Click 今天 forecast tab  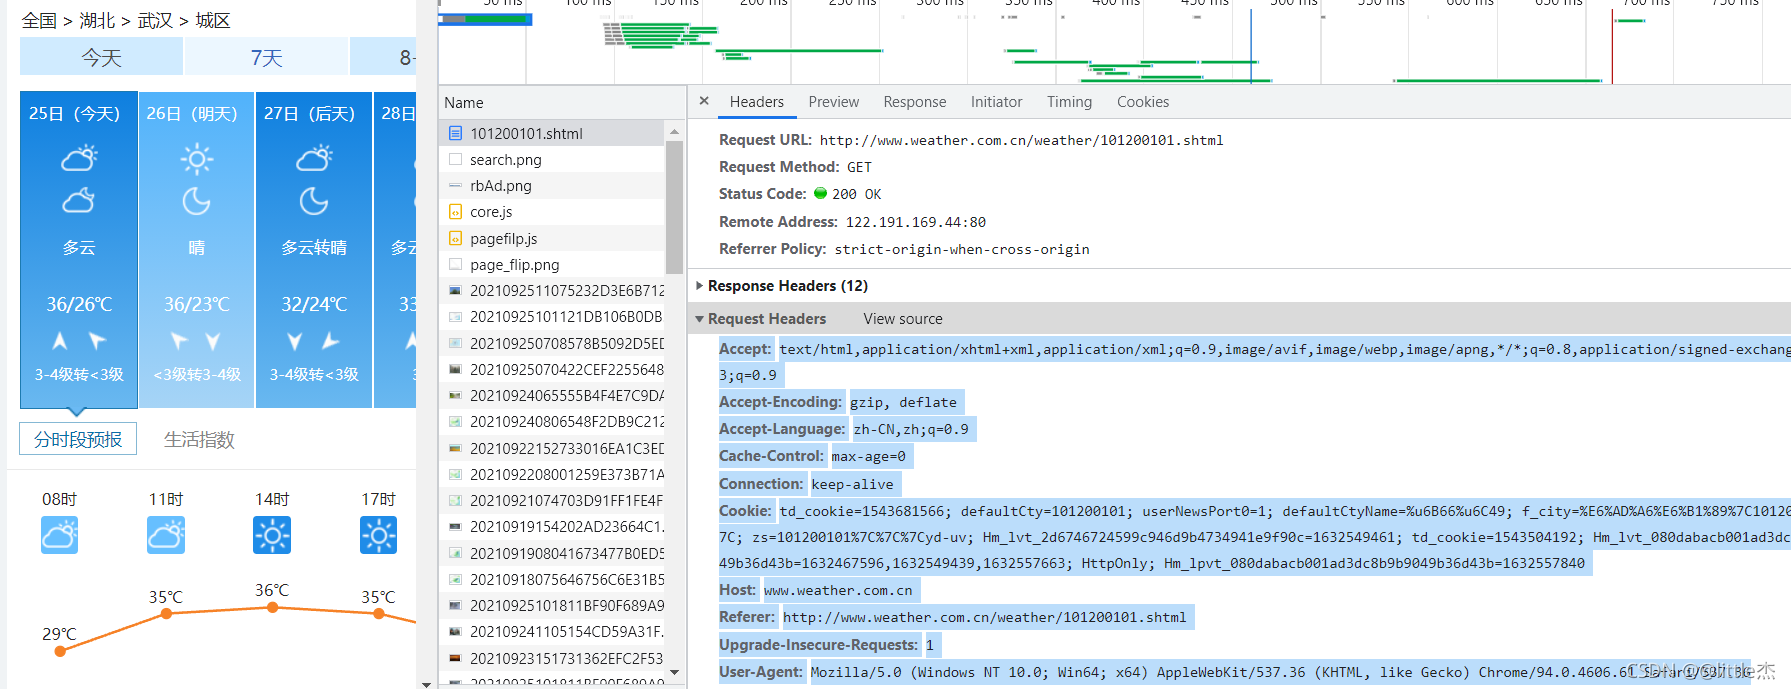(101, 58)
